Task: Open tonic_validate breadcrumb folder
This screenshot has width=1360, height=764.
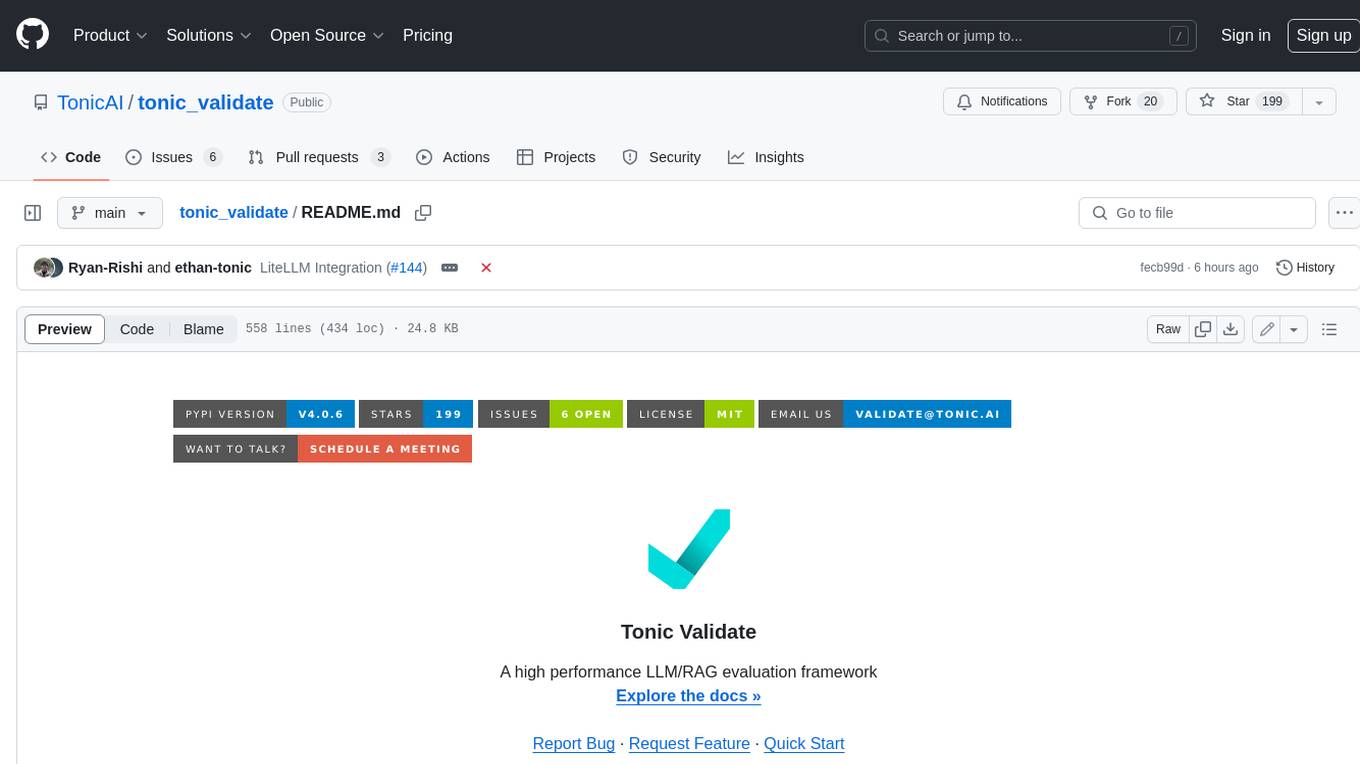Action: [233, 213]
